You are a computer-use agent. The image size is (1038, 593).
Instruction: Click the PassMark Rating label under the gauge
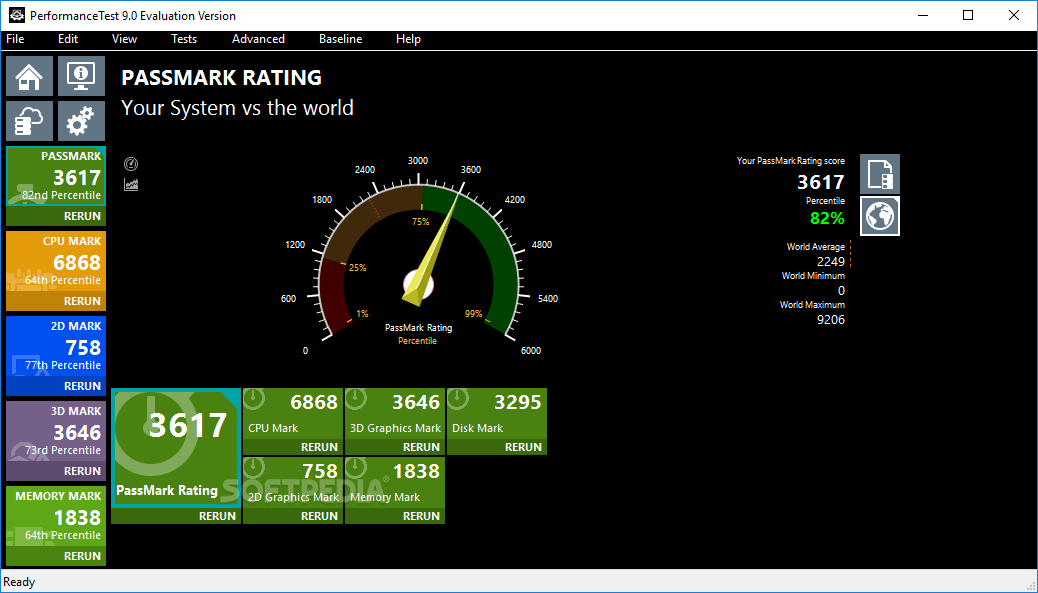tap(418, 328)
